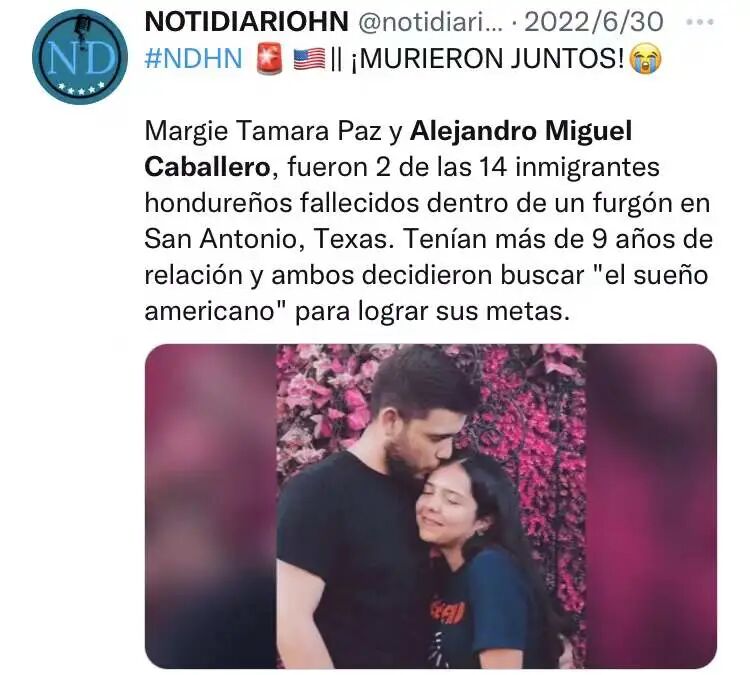750x675 pixels.
Task: Click the ¡MURIERON JUNTOS! headline text
Action: point(488,59)
